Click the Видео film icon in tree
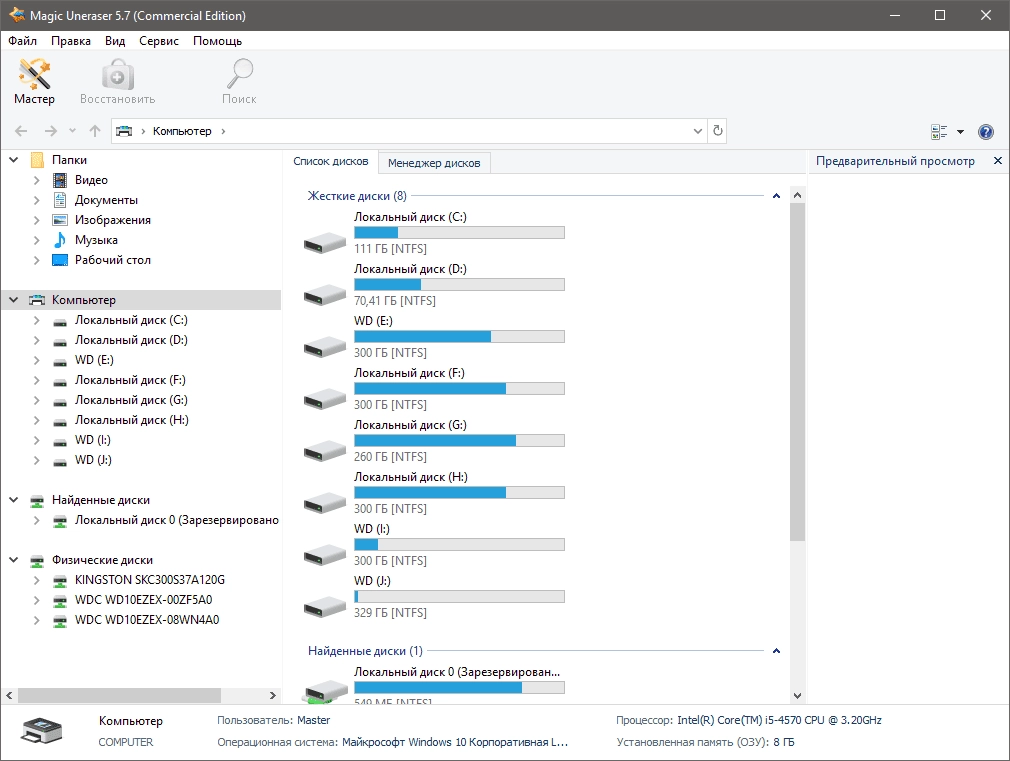1010x761 pixels. (x=60, y=180)
